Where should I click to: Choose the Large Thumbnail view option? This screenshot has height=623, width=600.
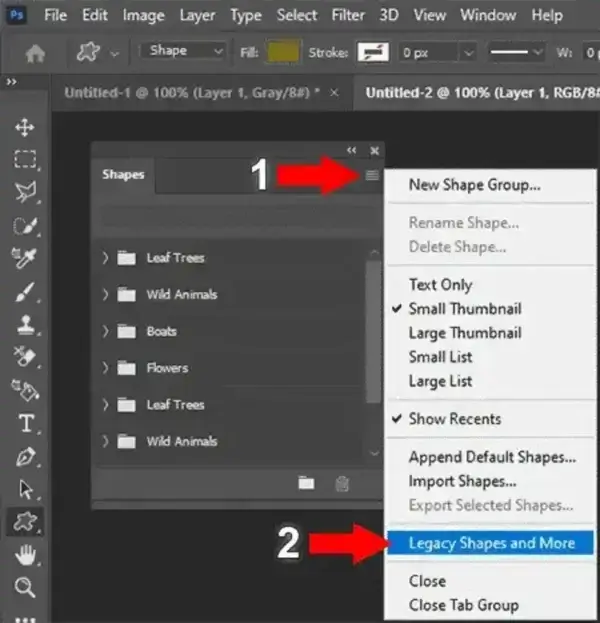(x=465, y=333)
